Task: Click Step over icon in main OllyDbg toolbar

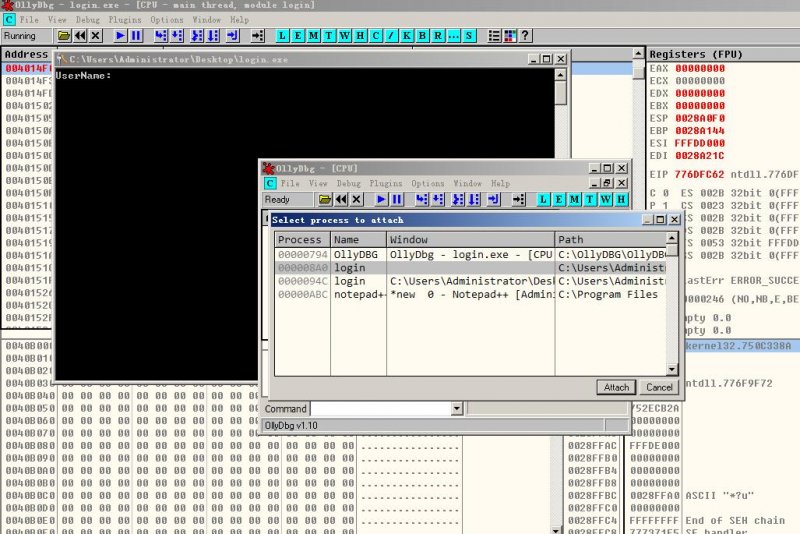Action: [x=177, y=36]
